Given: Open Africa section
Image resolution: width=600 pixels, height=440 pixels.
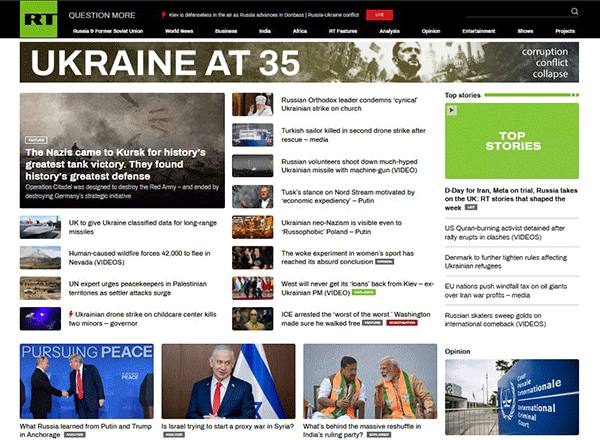Looking at the screenshot, I should pos(300,31).
